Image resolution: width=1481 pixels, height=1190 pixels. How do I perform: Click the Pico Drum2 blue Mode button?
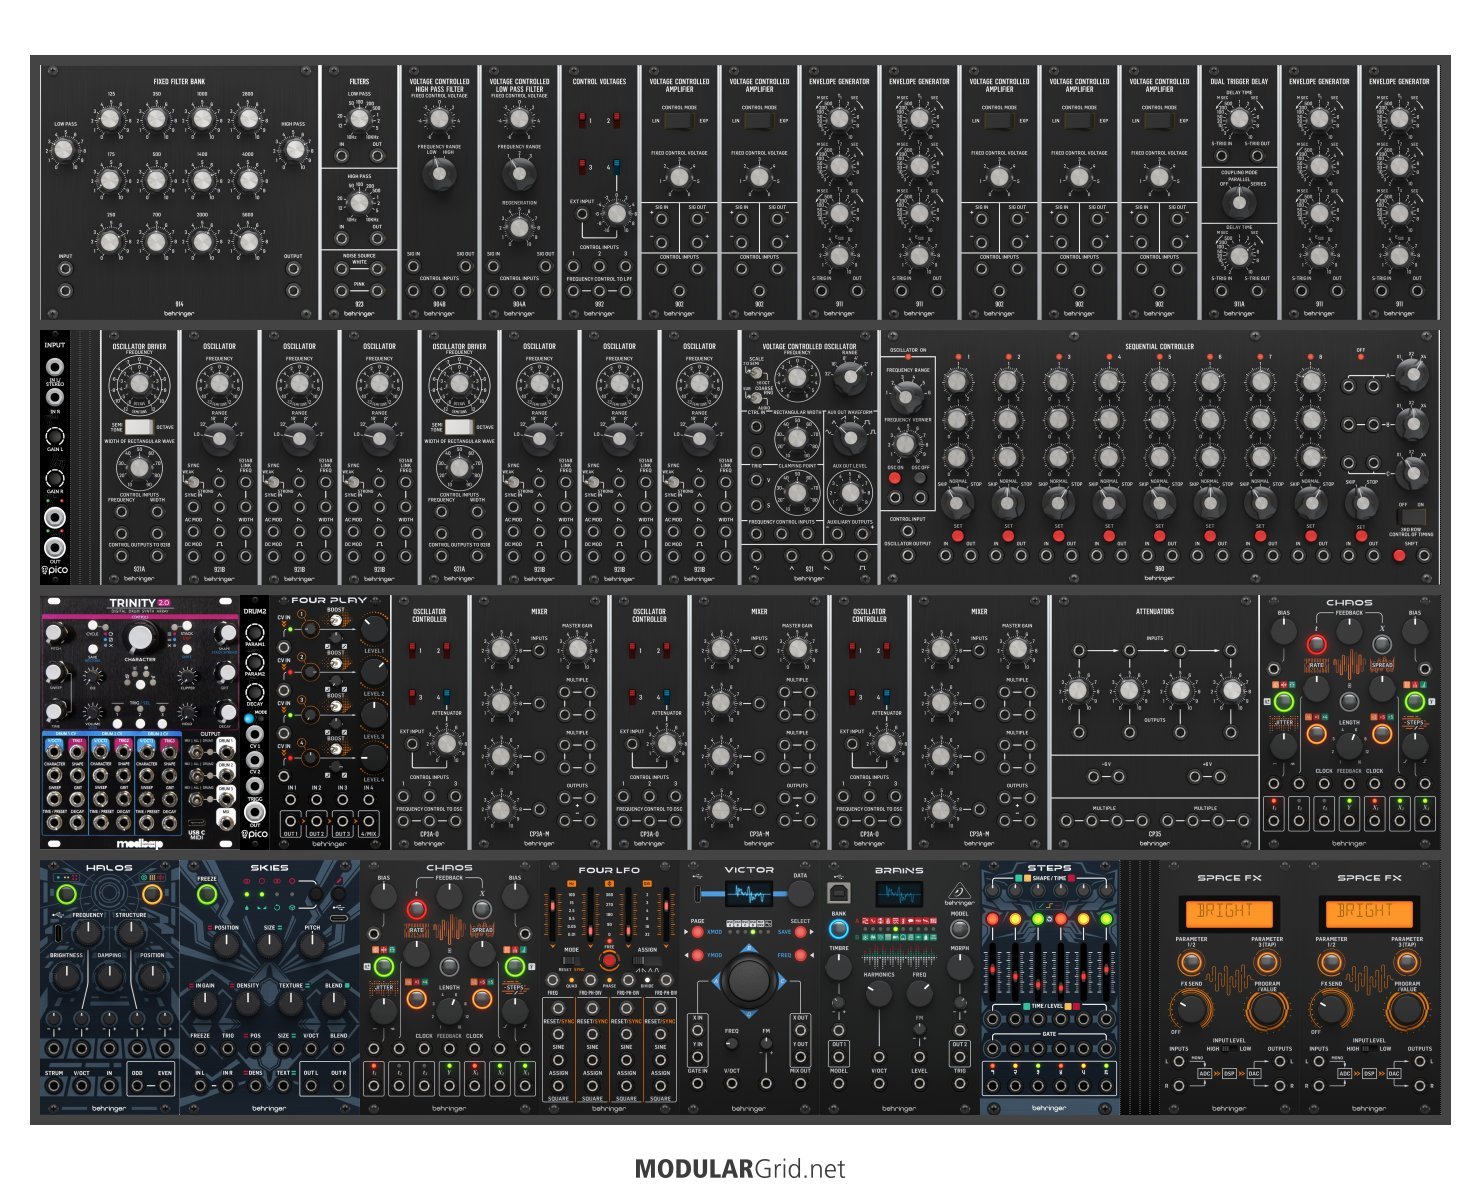tap(248, 719)
